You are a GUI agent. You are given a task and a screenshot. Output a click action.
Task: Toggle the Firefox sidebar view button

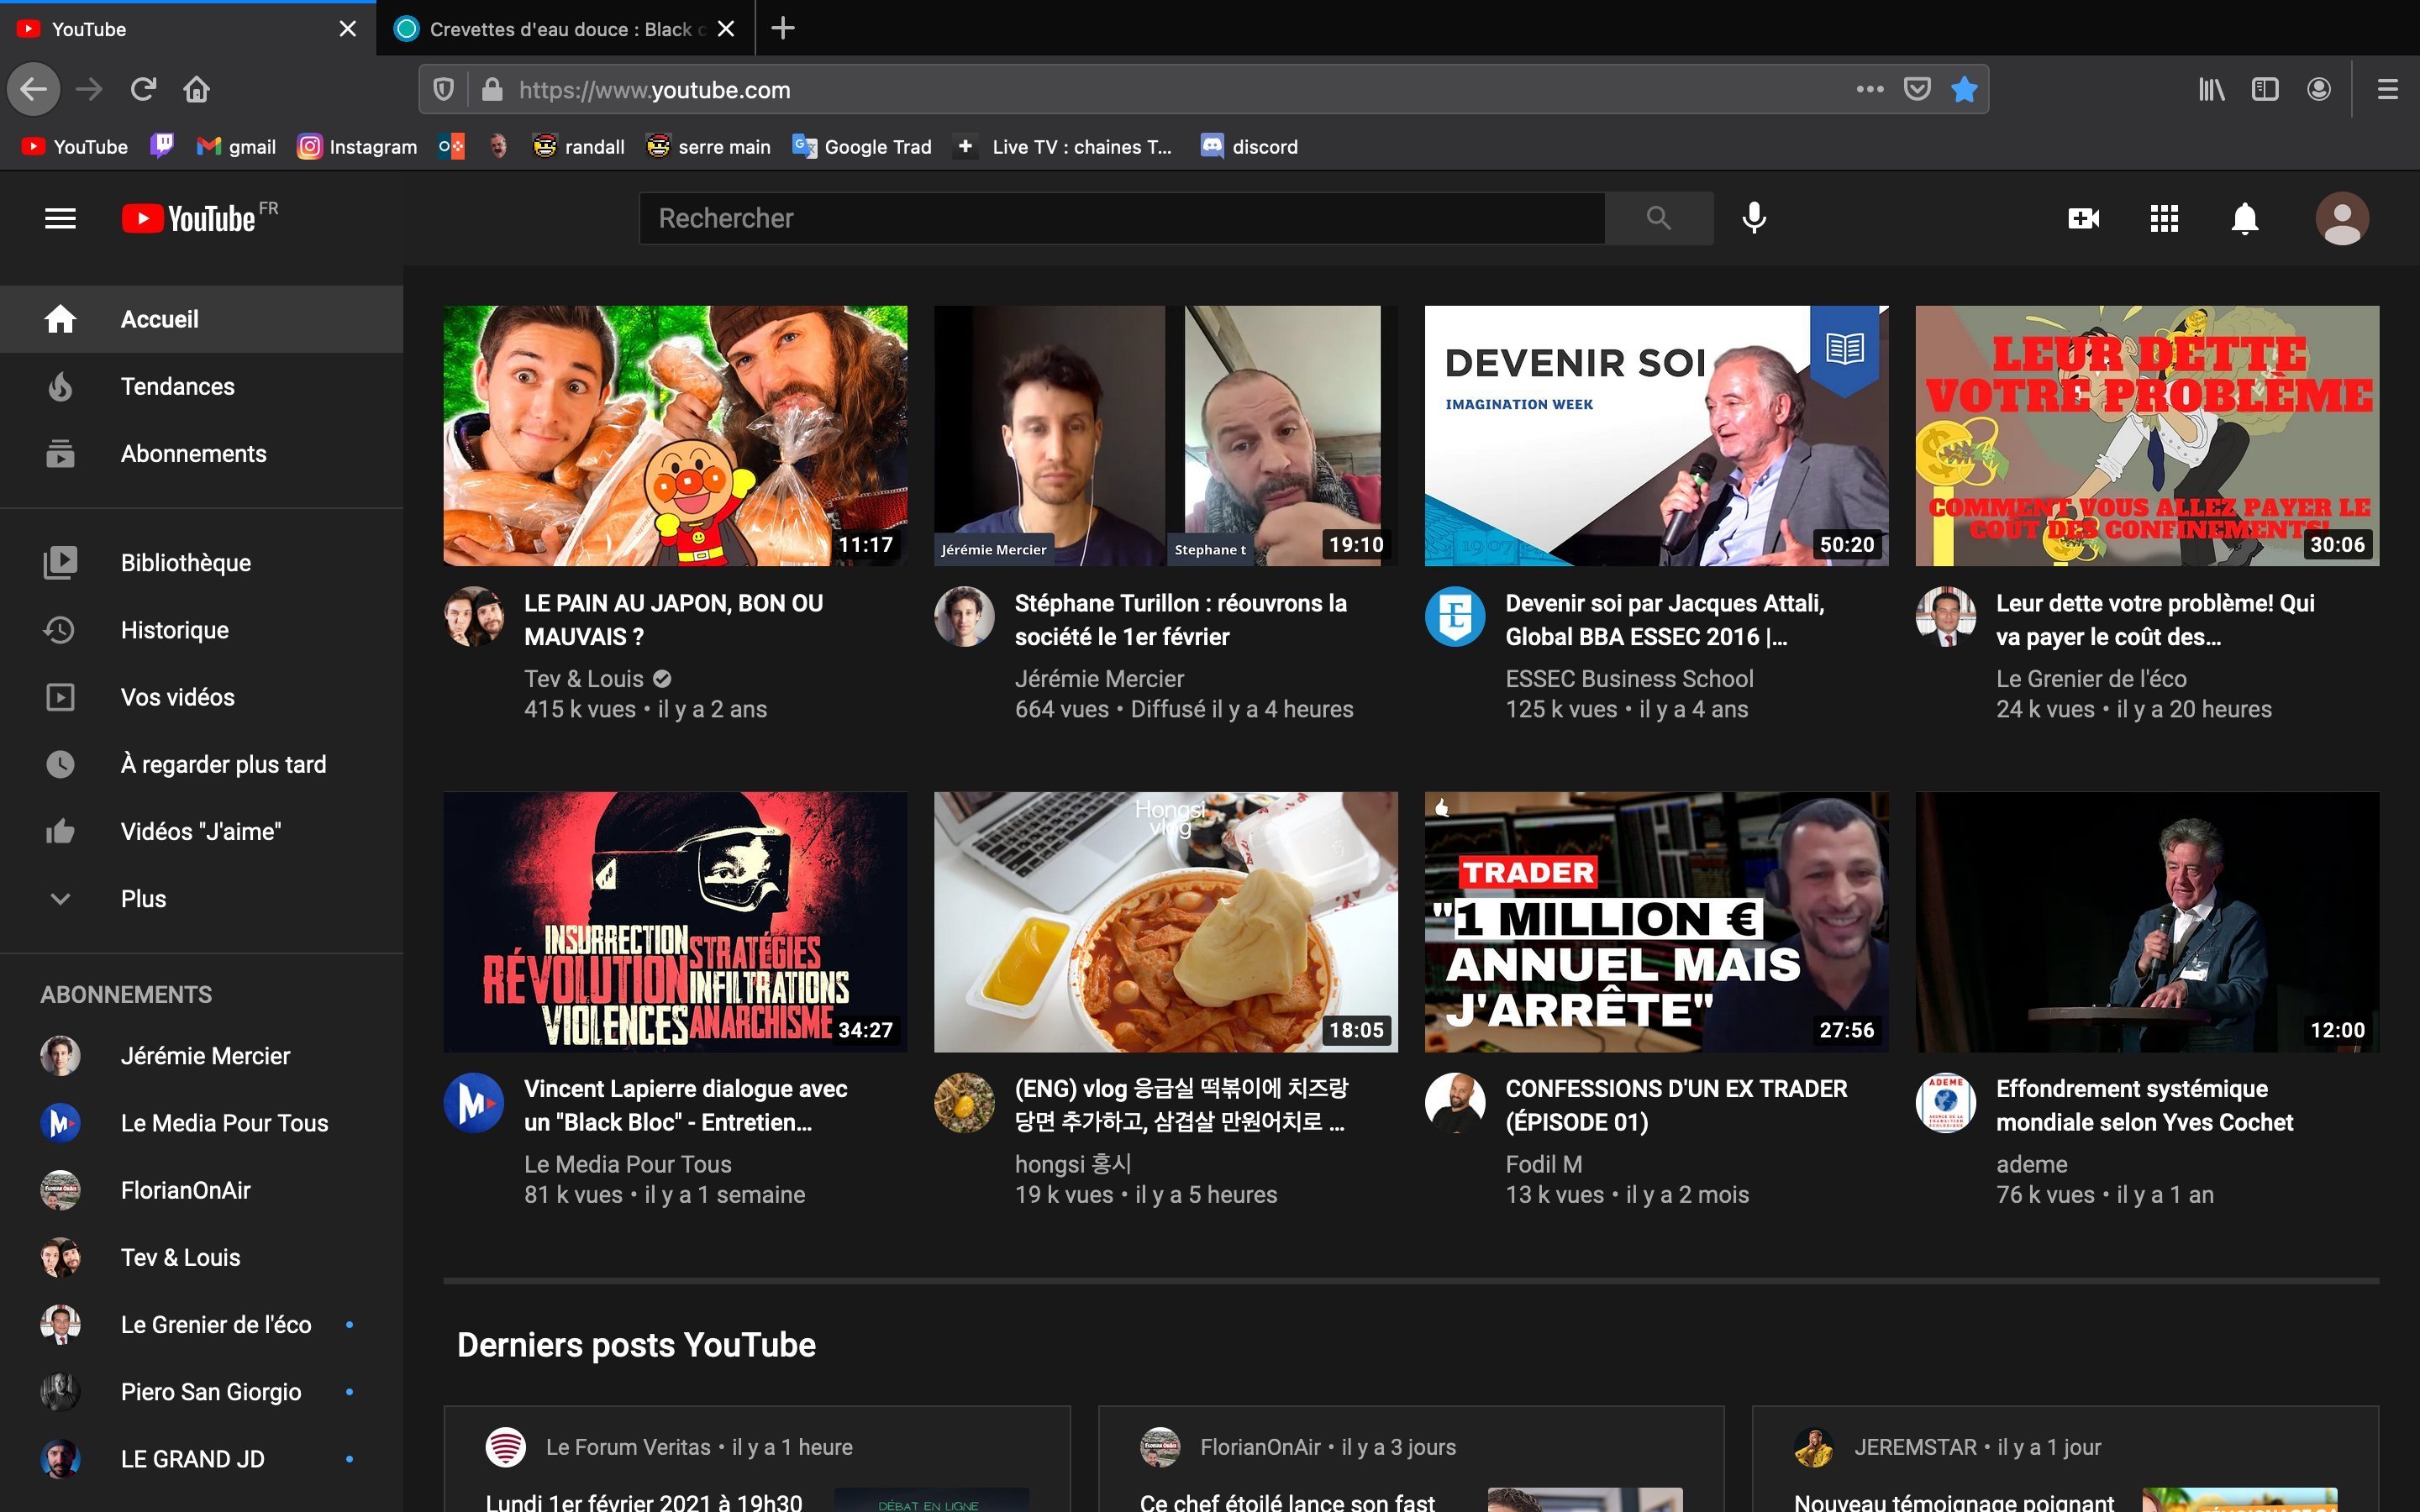click(x=2264, y=89)
